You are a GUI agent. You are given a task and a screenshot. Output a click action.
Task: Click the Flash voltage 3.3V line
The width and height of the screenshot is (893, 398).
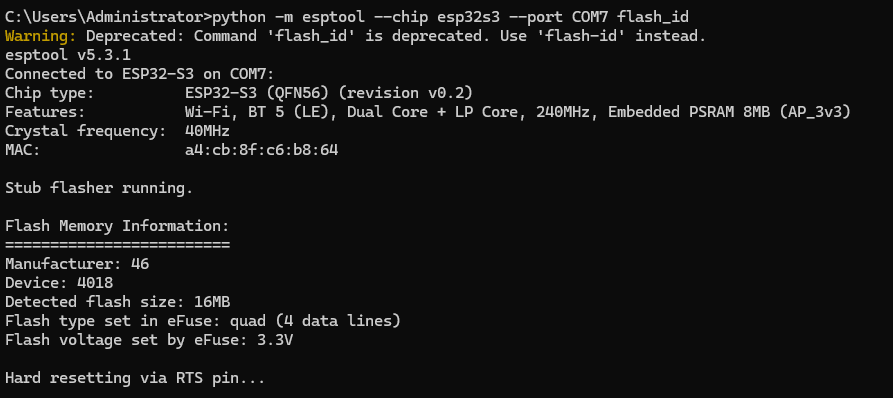(x=149, y=340)
